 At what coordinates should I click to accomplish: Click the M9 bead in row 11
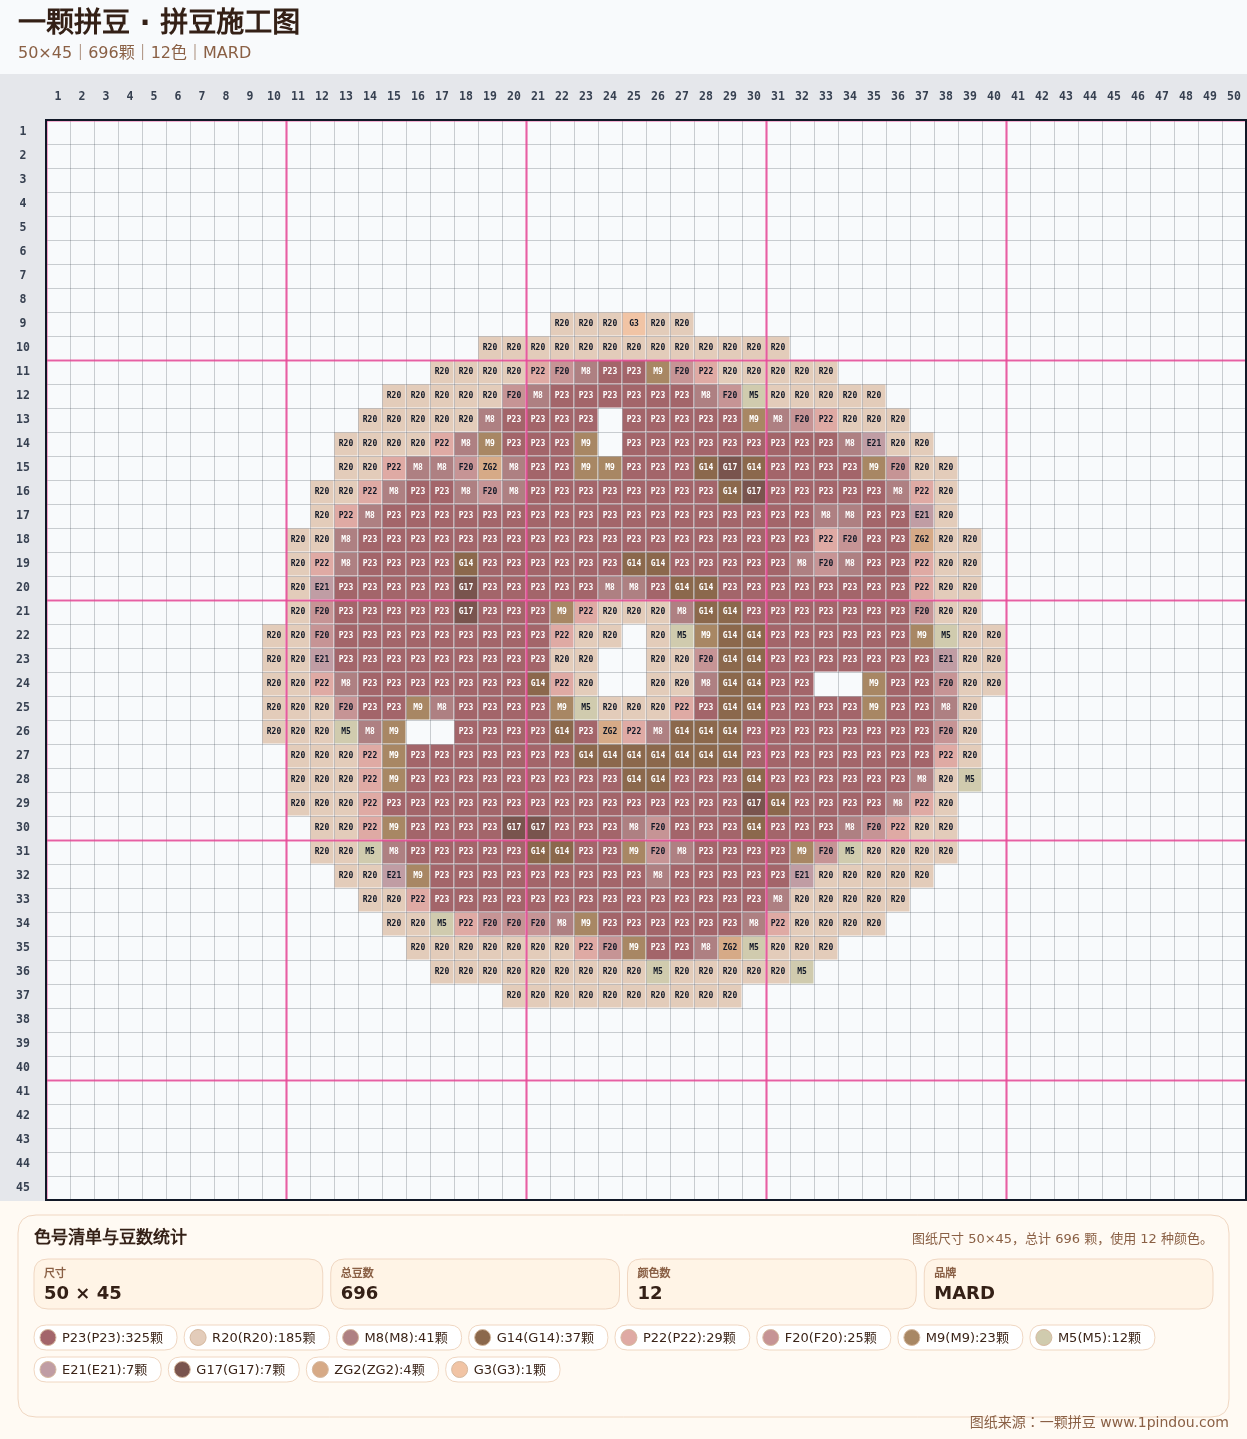[658, 372]
